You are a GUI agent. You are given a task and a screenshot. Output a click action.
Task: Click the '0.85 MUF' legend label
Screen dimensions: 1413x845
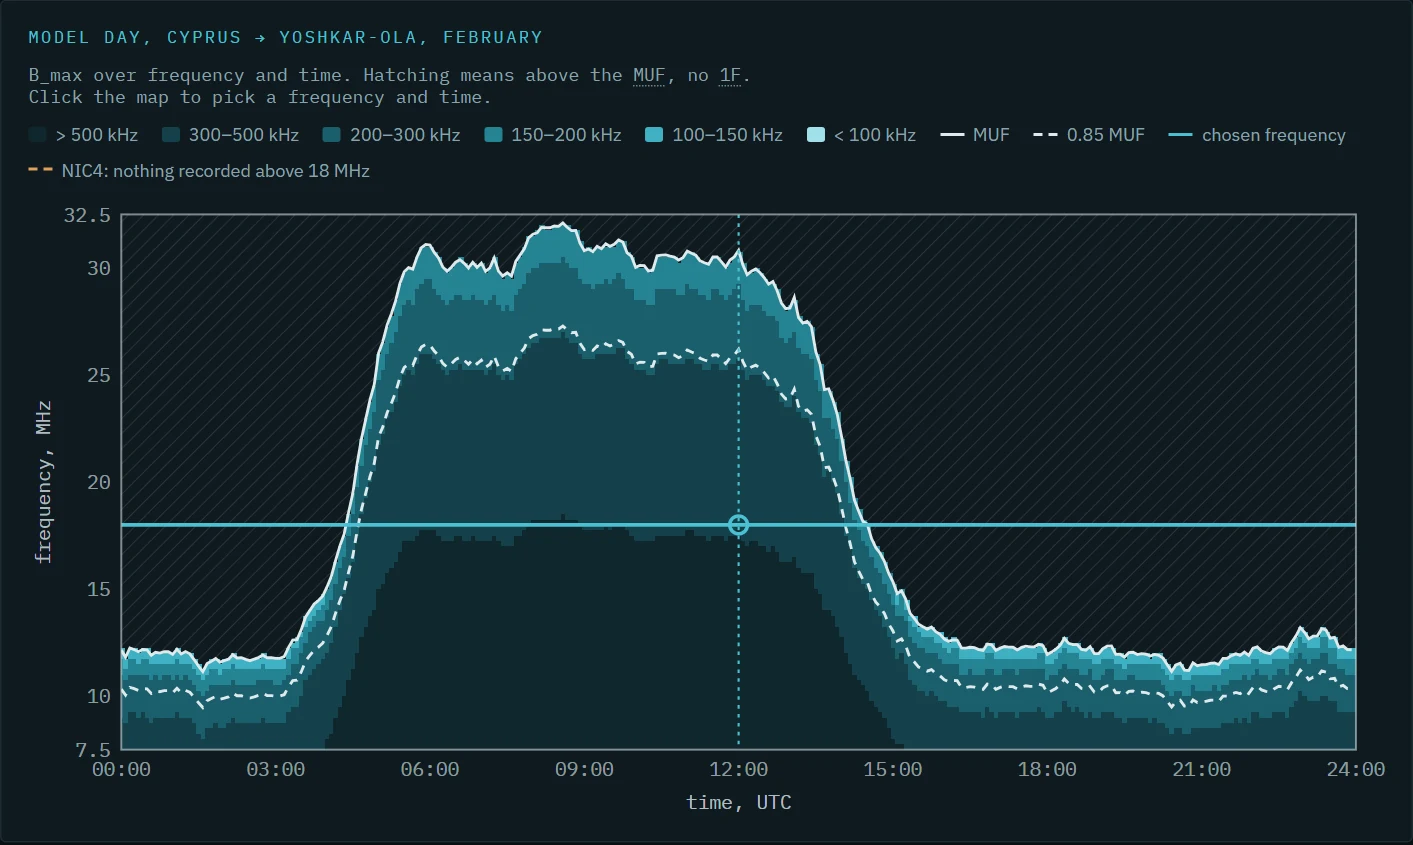click(1105, 135)
